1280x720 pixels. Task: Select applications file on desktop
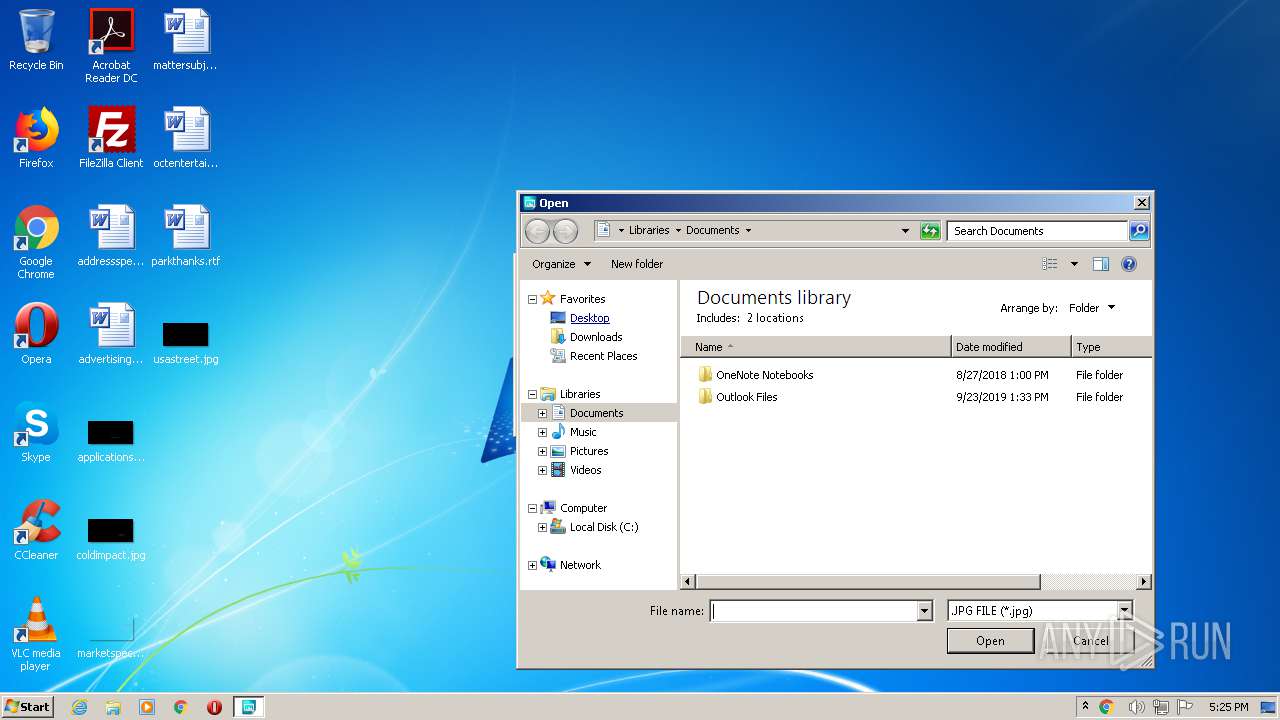point(111,441)
